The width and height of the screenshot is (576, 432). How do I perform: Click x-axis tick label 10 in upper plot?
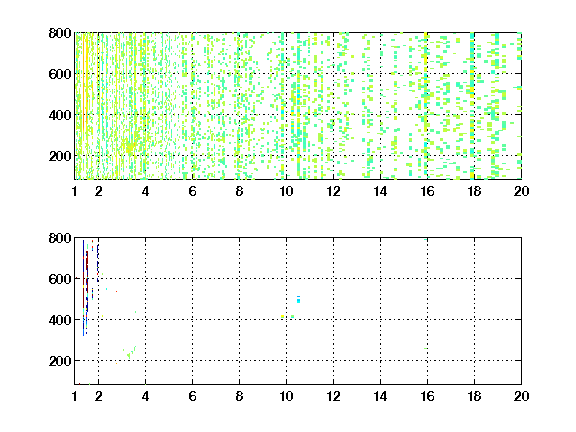pyautogui.click(x=286, y=191)
